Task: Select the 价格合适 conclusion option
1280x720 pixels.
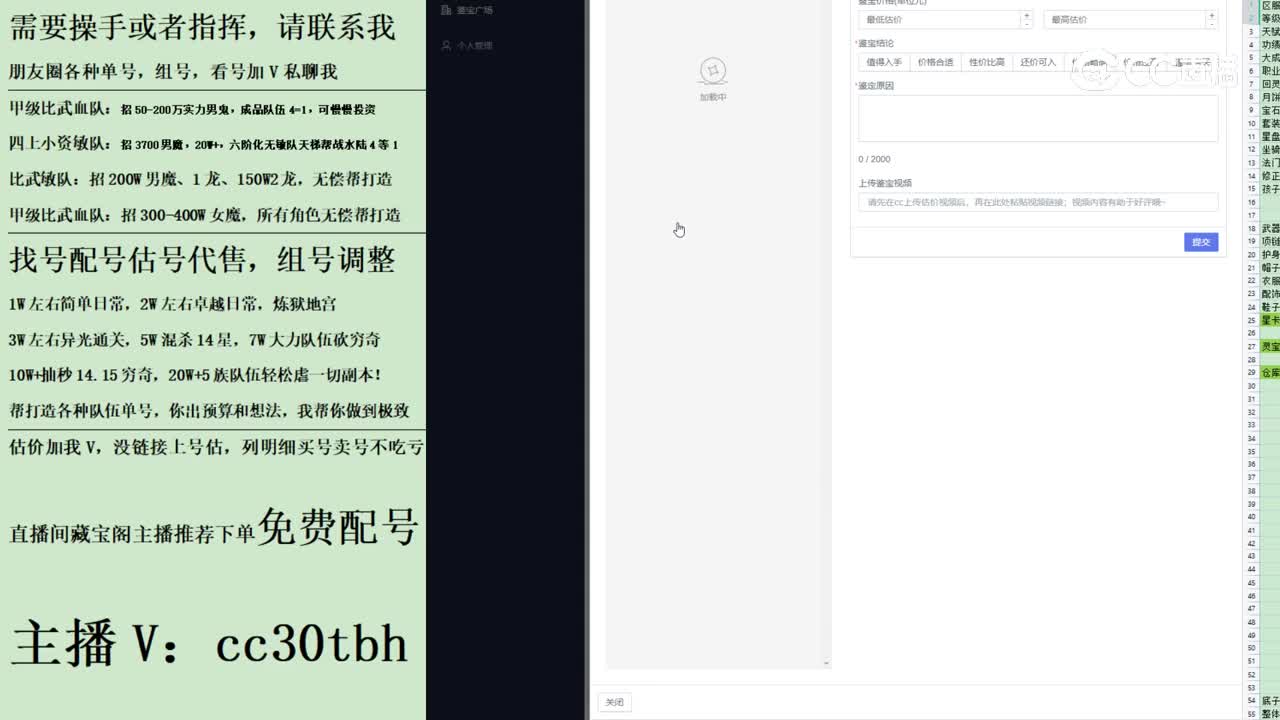Action: pos(935,62)
